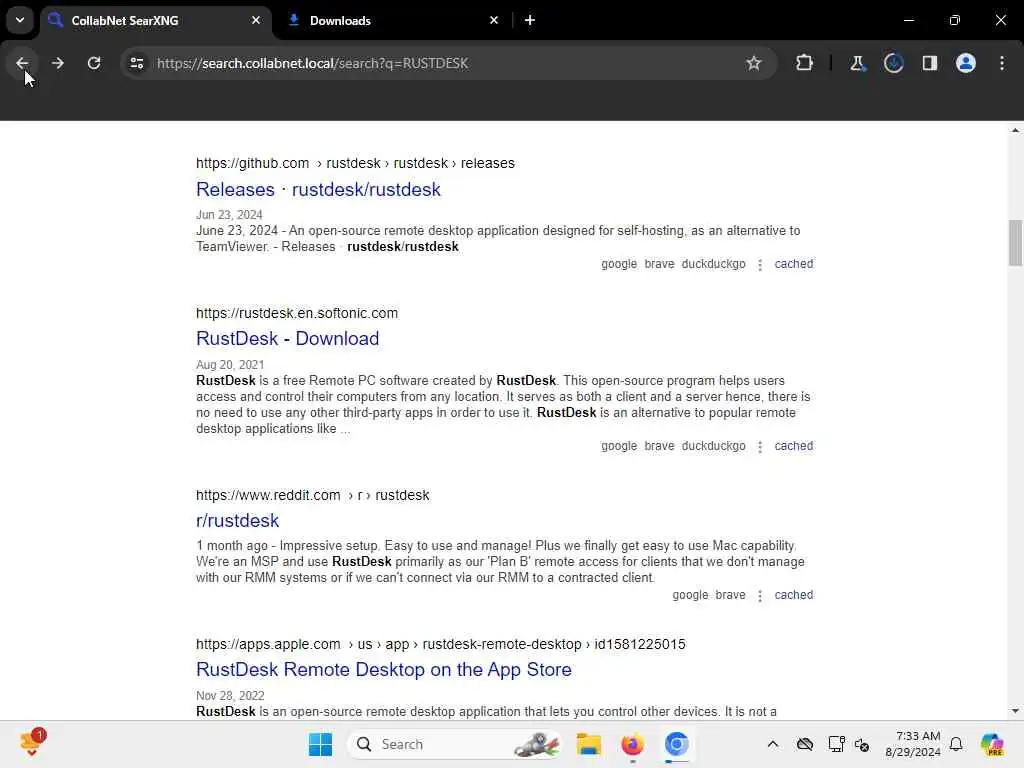Open the notifications bell icon
Viewport: 1024px width, 768px height.
[956, 744]
